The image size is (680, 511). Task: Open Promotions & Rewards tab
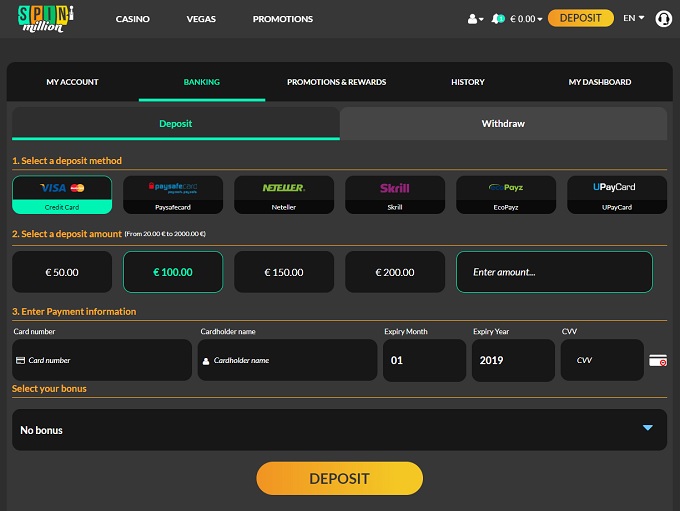(336, 82)
